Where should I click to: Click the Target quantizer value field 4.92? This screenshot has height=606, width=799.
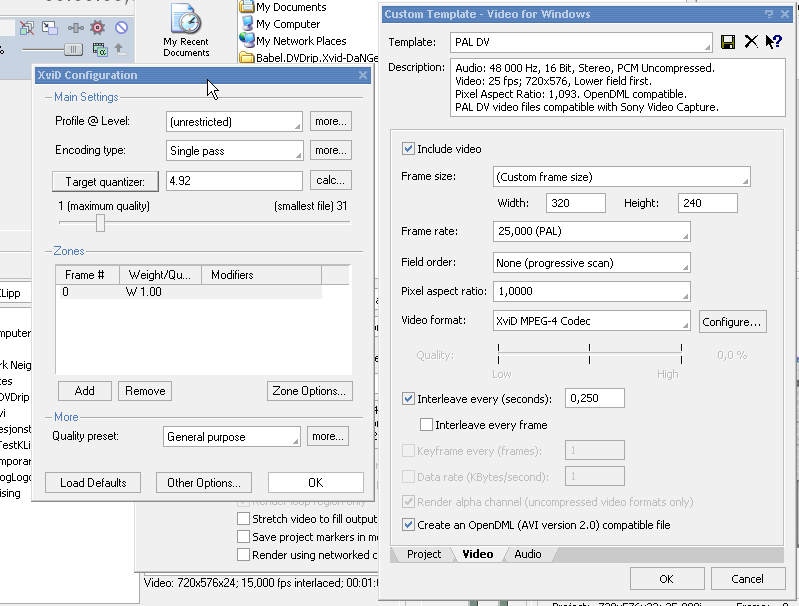pos(234,181)
